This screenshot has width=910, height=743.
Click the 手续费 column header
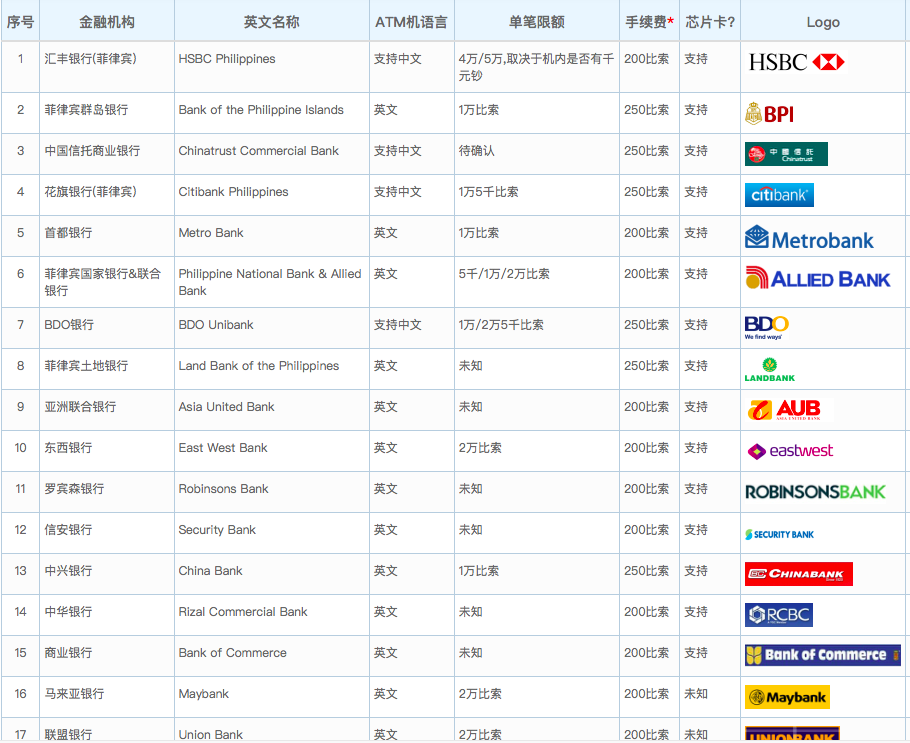coord(649,21)
